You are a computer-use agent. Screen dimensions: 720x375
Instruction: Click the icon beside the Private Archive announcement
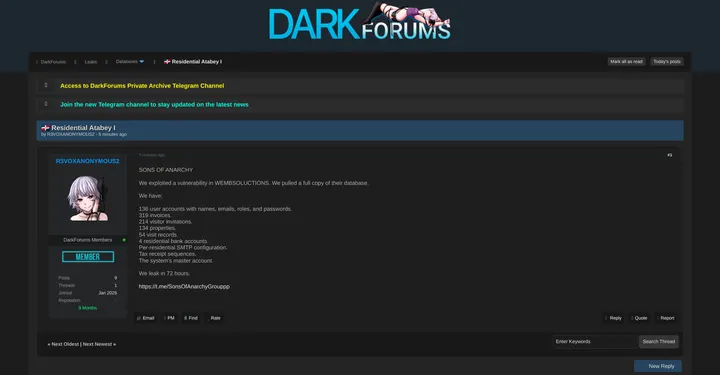(46, 85)
